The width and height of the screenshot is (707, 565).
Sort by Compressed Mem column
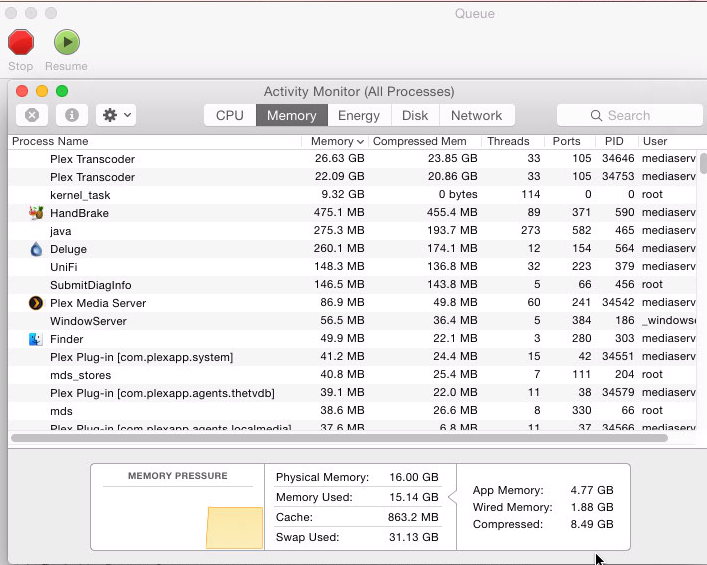425,141
